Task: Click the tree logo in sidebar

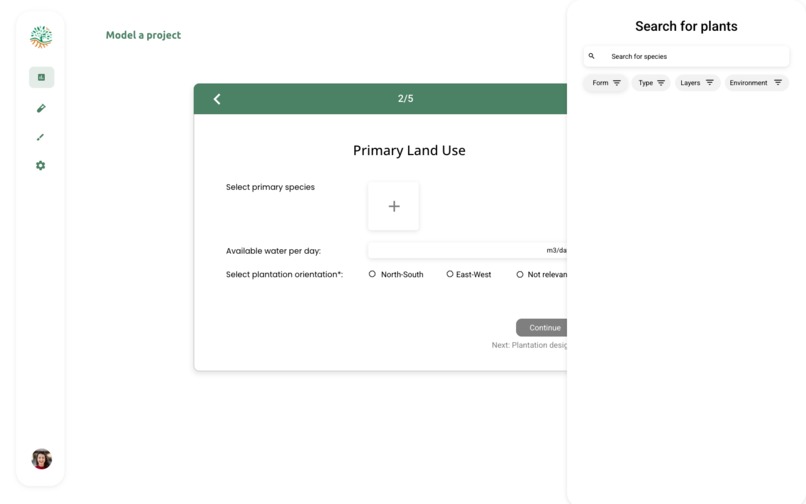Action: coord(41,37)
